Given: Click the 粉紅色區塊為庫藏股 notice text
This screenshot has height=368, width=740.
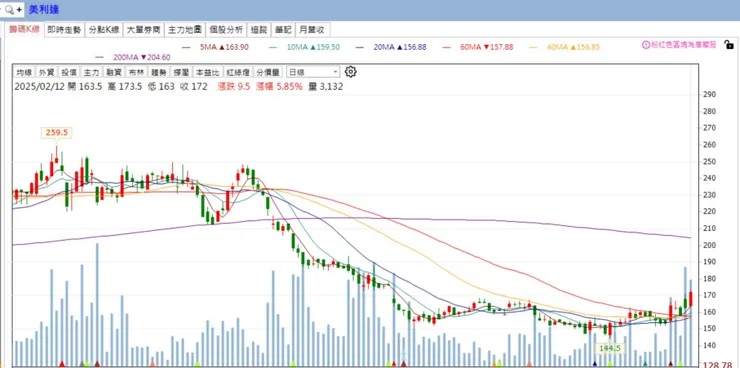Looking at the screenshot, I should [684, 45].
